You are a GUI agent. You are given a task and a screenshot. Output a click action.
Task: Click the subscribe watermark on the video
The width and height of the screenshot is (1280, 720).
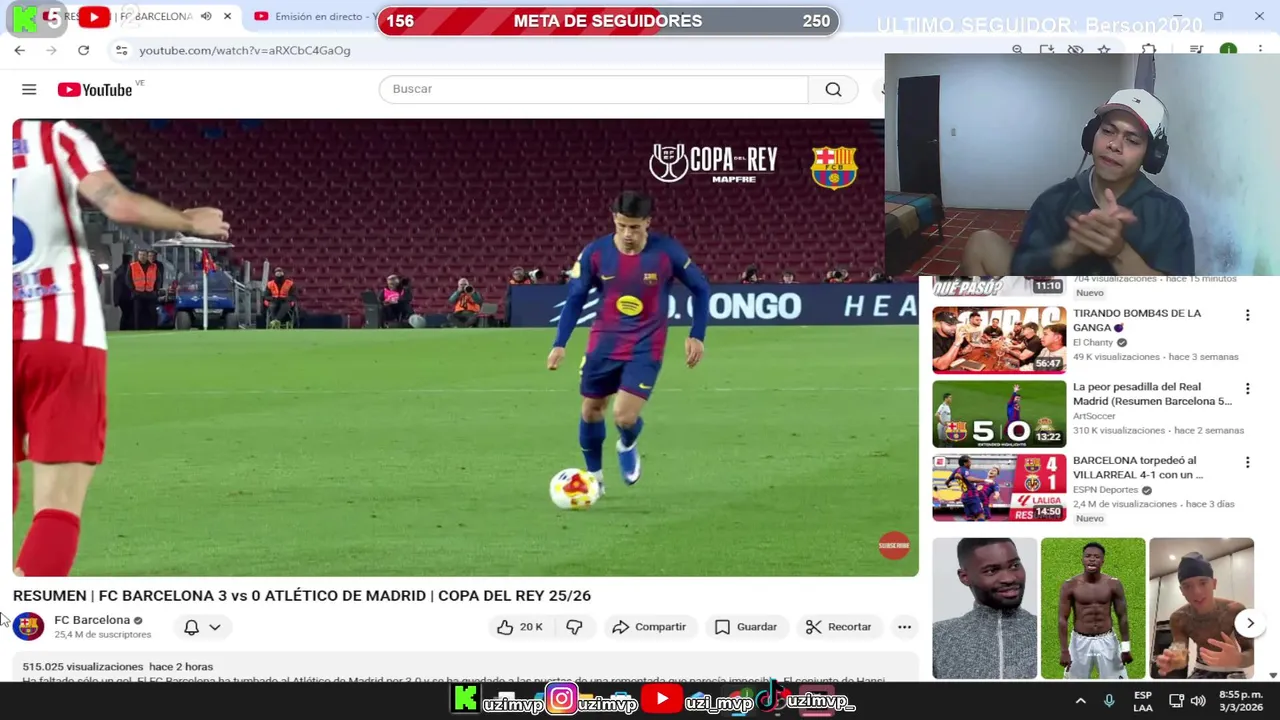point(894,545)
